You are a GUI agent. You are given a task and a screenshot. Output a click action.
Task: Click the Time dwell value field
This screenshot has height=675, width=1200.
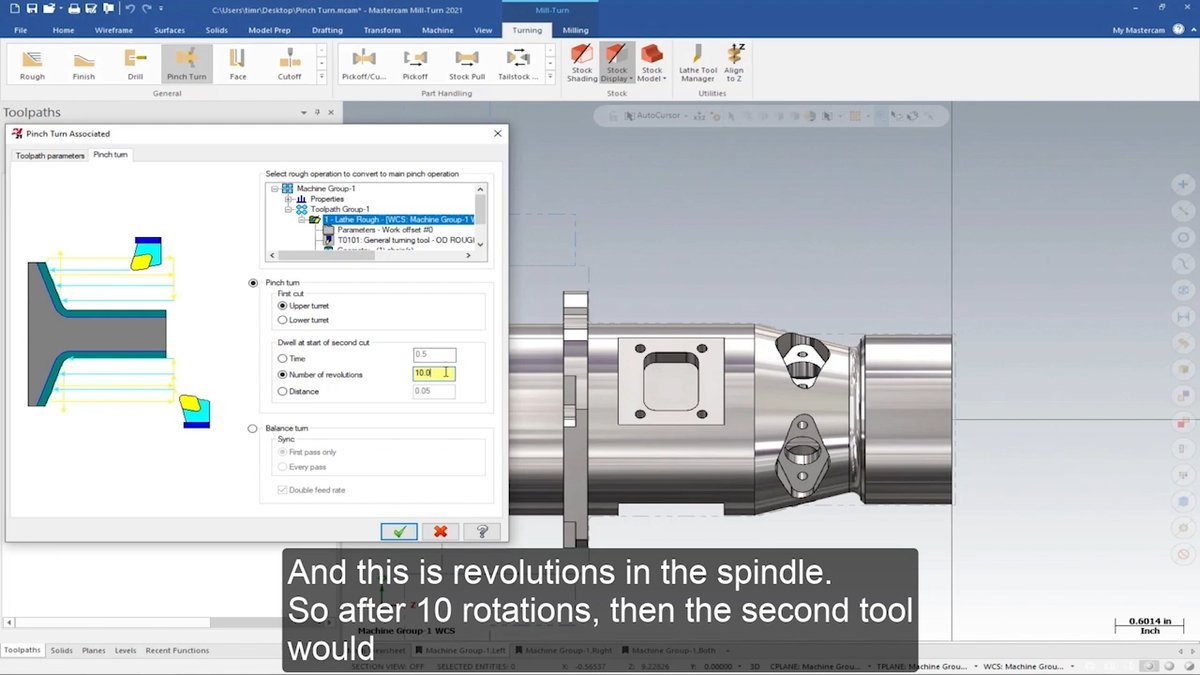click(434, 355)
